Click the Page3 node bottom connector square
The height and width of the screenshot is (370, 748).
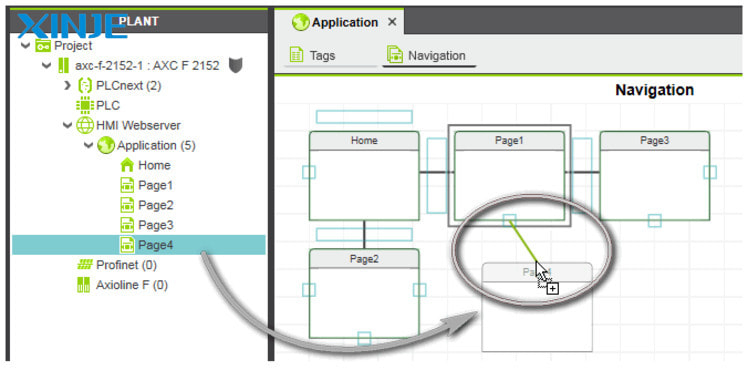pos(654,221)
